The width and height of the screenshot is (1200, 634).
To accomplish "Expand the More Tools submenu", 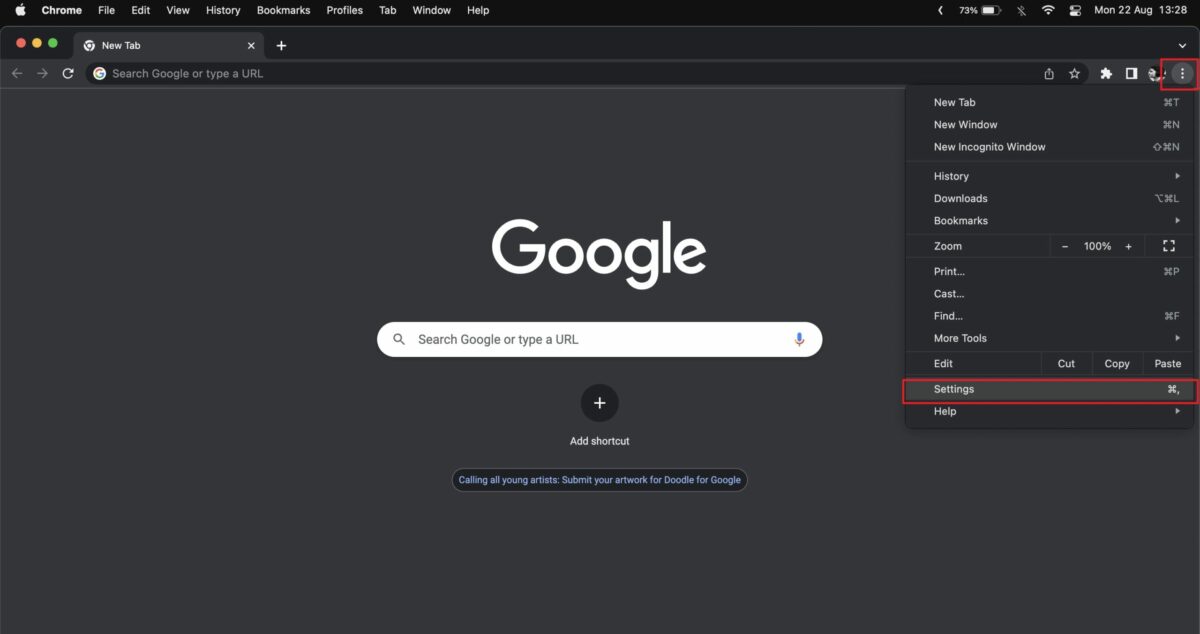I will click(1049, 338).
